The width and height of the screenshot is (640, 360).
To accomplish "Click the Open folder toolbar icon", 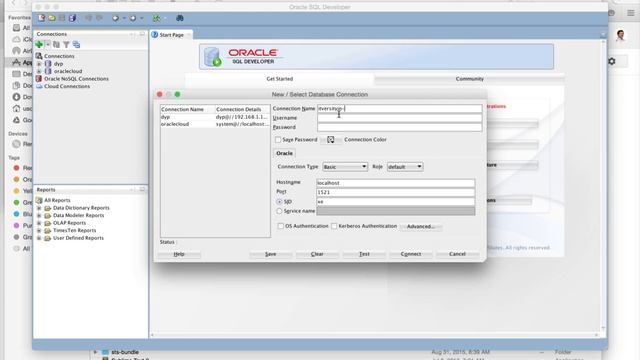I will [52, 18].
